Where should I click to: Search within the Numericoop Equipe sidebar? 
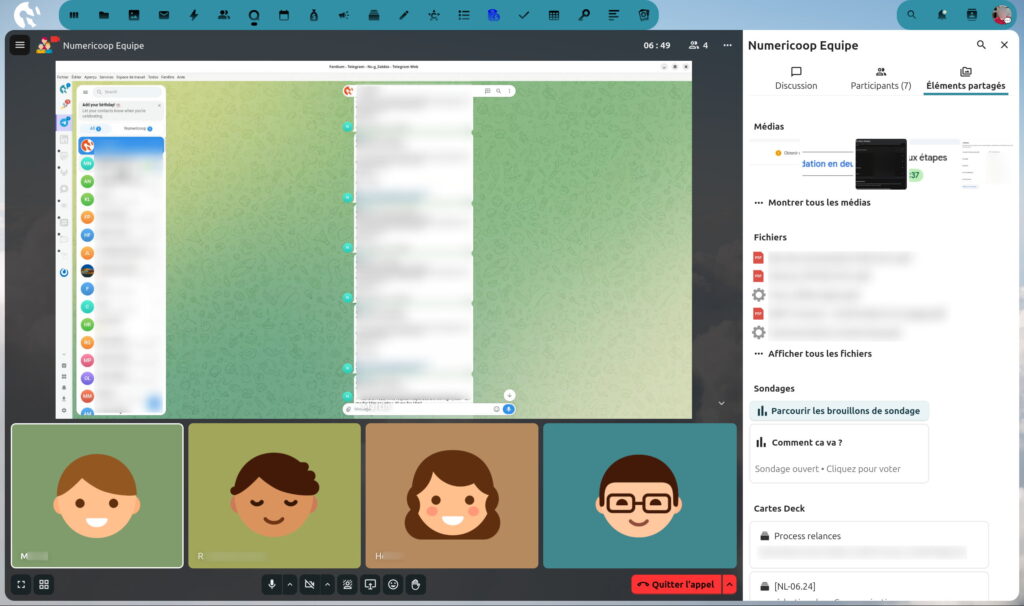click(x=981, y=44)
